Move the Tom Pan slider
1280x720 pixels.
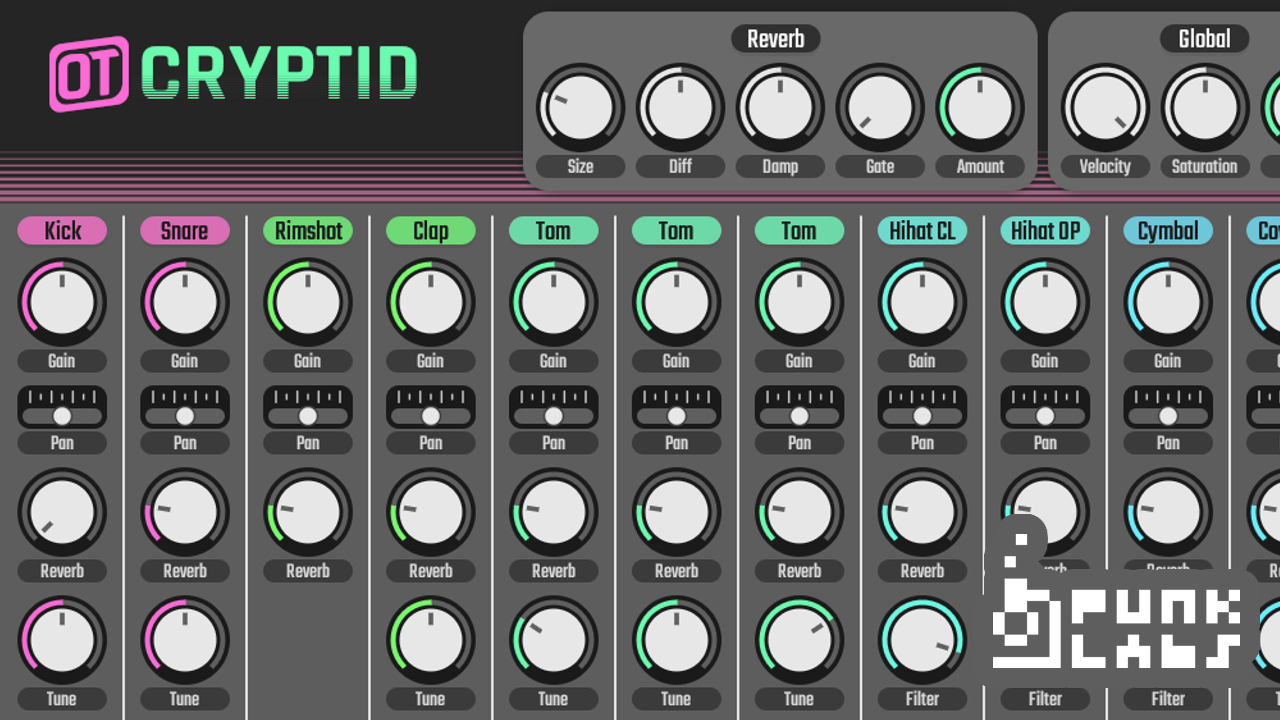coord(554,406)
